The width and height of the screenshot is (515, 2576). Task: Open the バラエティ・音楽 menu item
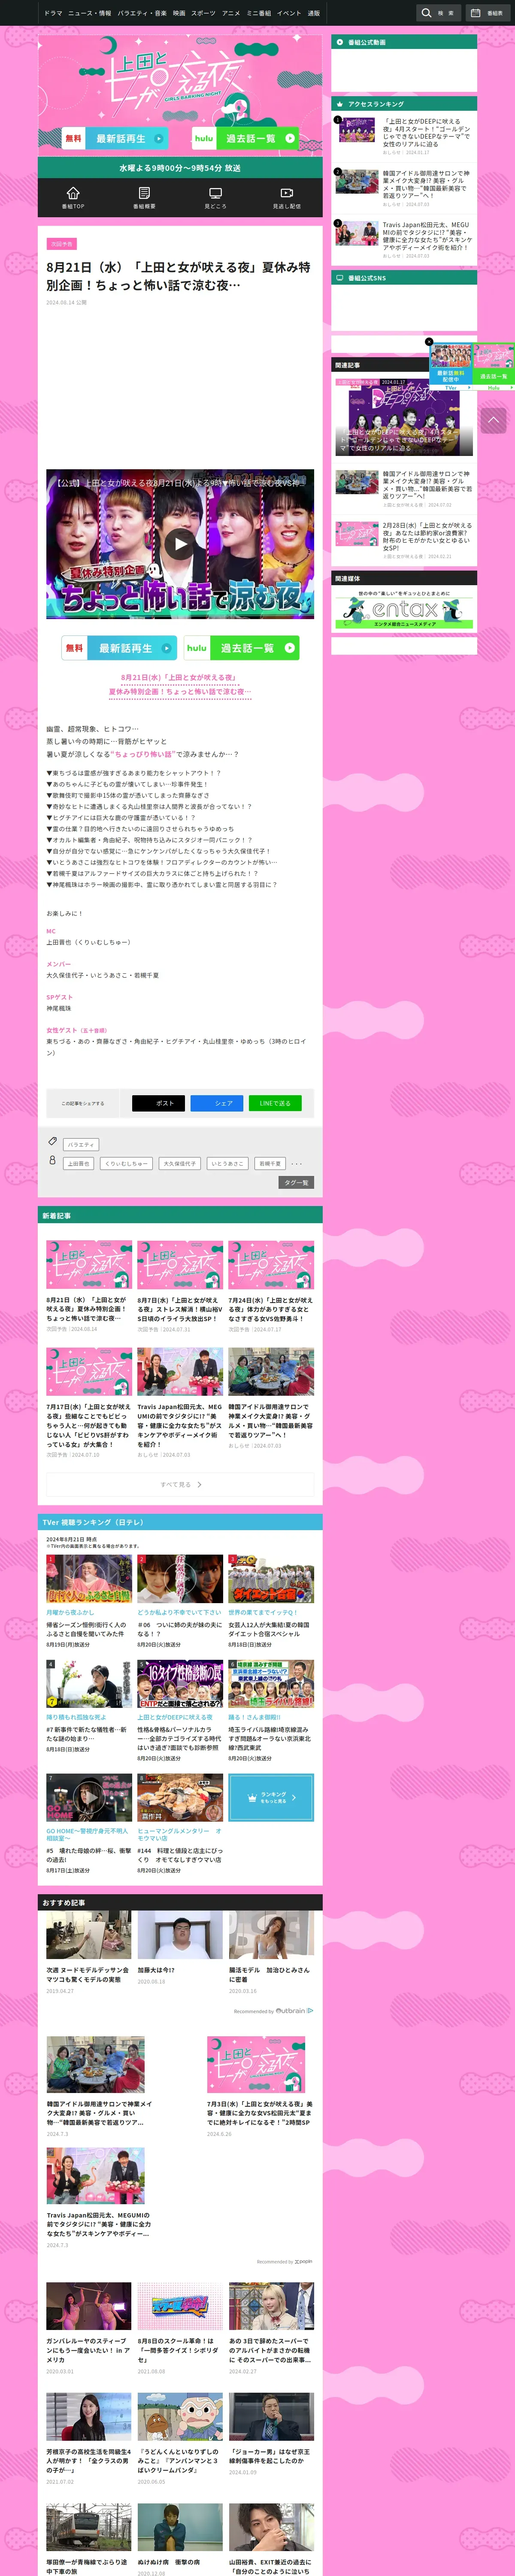point(143,13)
